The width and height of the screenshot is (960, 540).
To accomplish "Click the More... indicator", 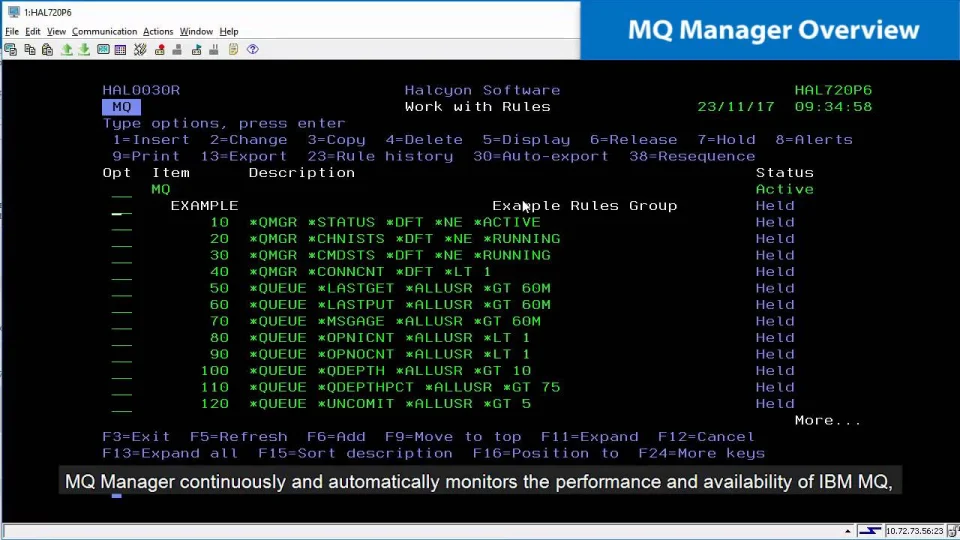I will pos(828,420).
